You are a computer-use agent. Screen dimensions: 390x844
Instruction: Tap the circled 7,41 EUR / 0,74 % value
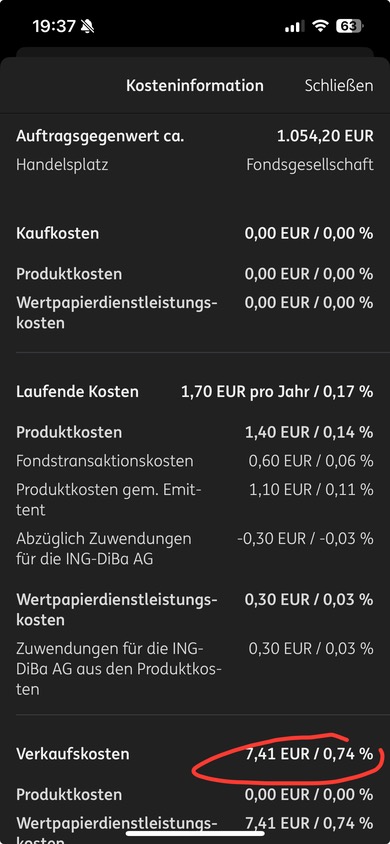coord(309,754)
